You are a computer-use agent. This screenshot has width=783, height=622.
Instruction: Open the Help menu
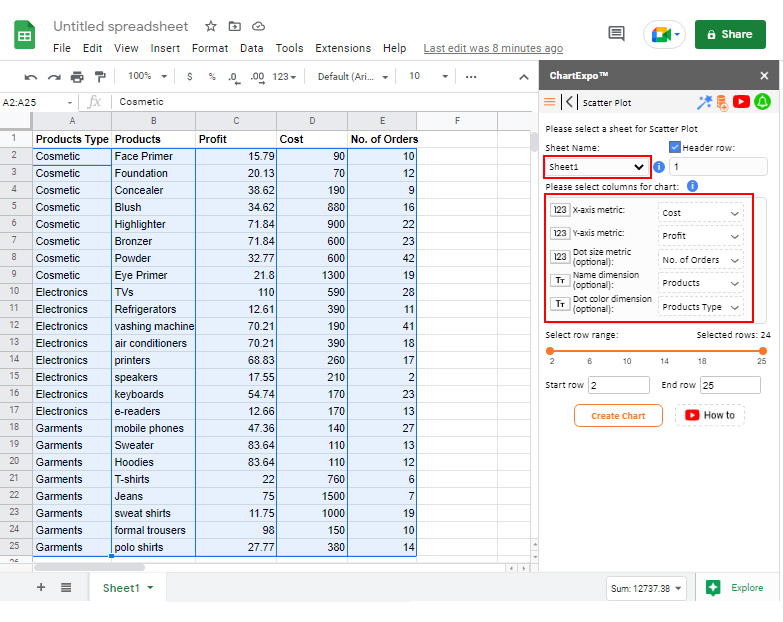394,48
